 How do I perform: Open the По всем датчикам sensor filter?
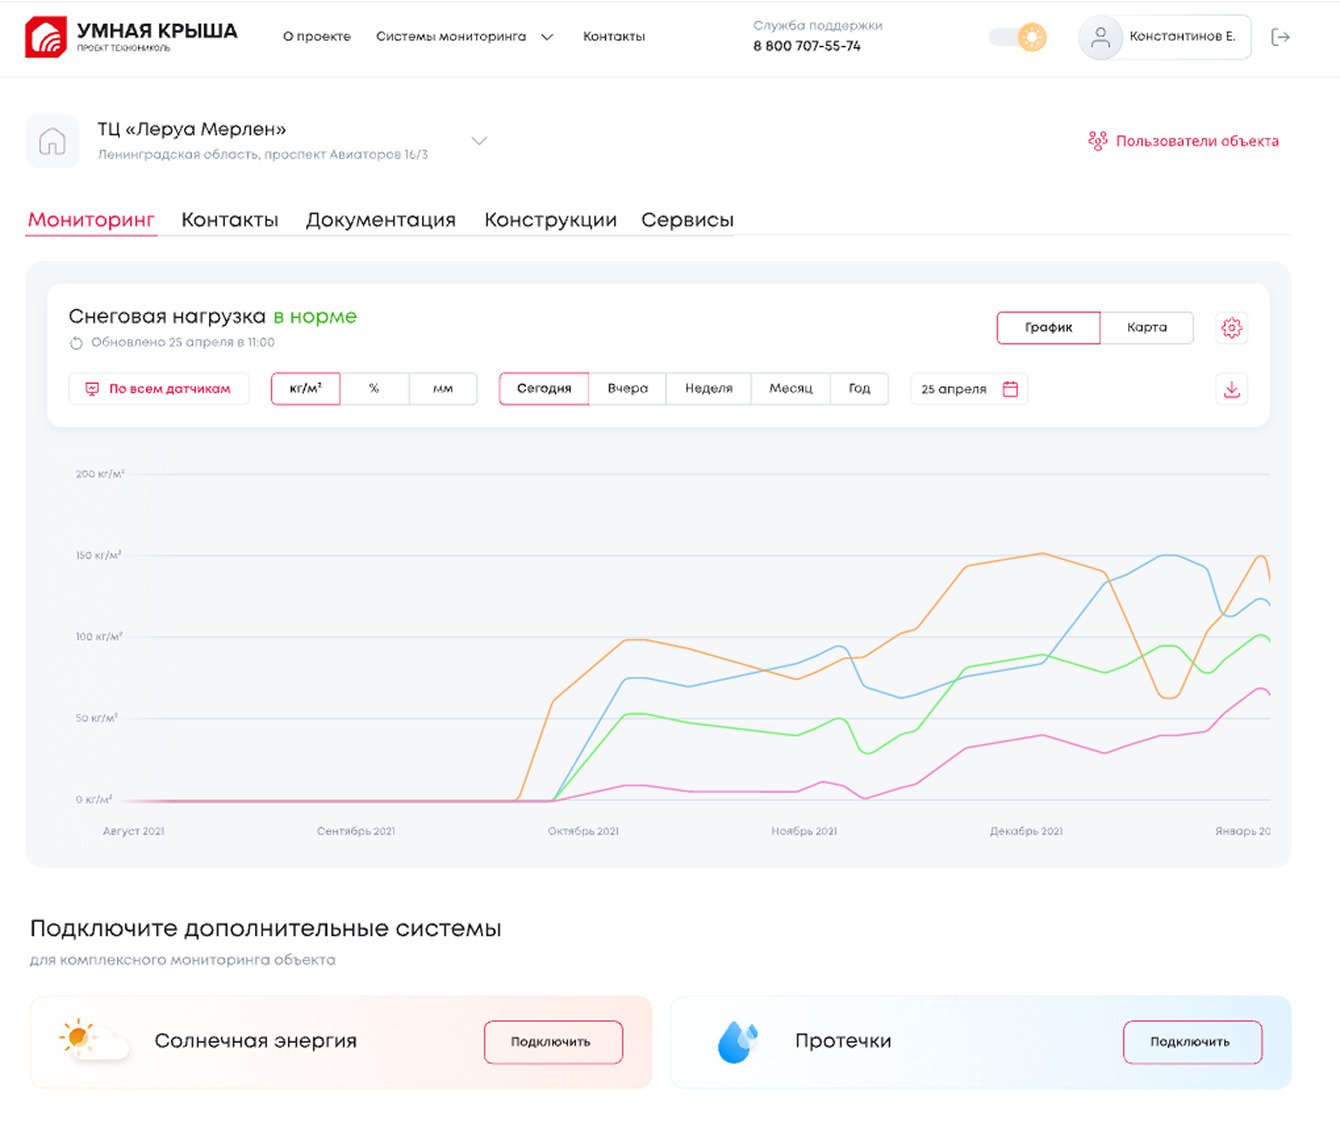point(159,389)
